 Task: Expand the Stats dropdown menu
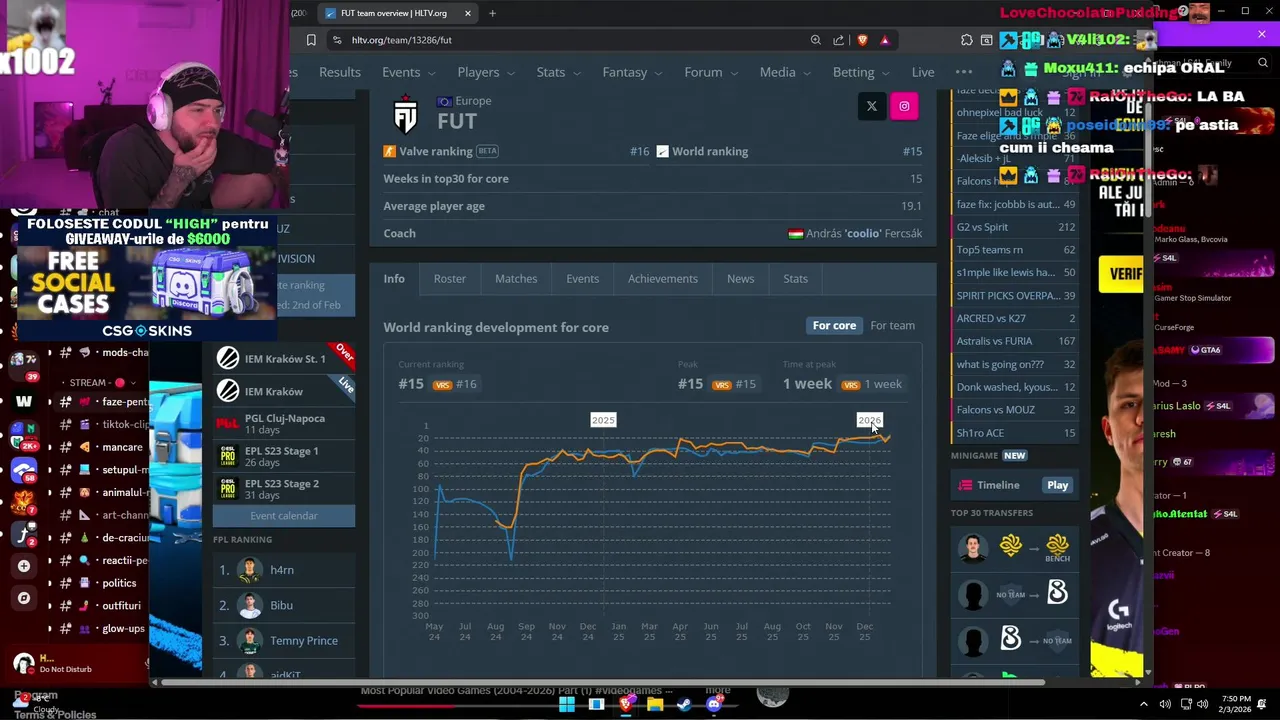557,72
